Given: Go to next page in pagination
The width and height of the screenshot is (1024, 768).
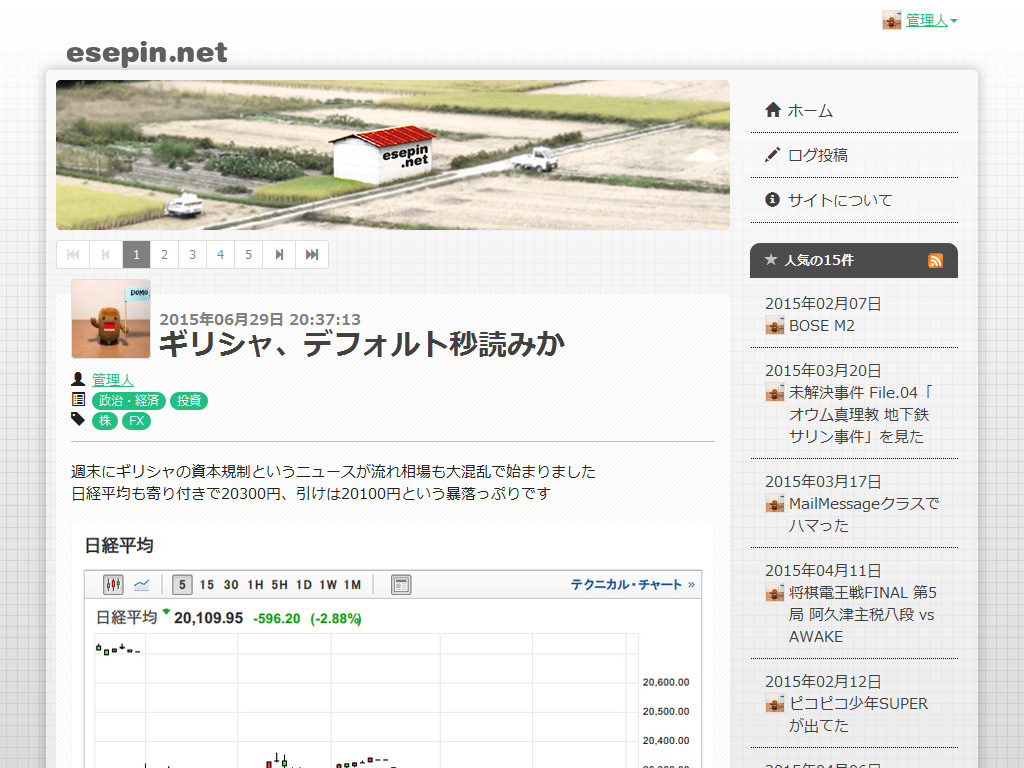Looking at the screenshot, I should click(x=279, y=255).
